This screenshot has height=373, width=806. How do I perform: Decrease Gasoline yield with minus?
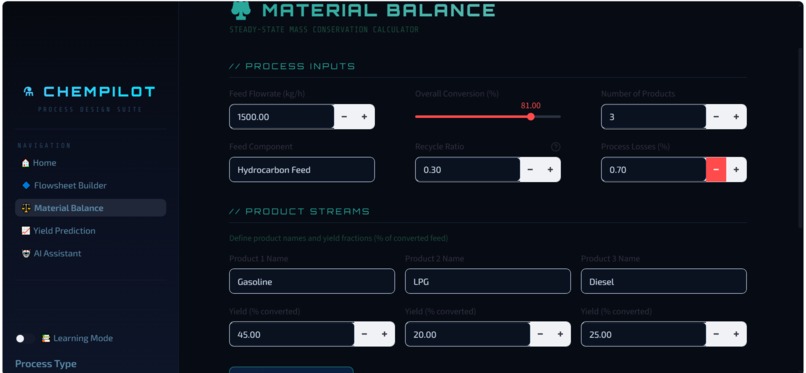coord(364,334)
